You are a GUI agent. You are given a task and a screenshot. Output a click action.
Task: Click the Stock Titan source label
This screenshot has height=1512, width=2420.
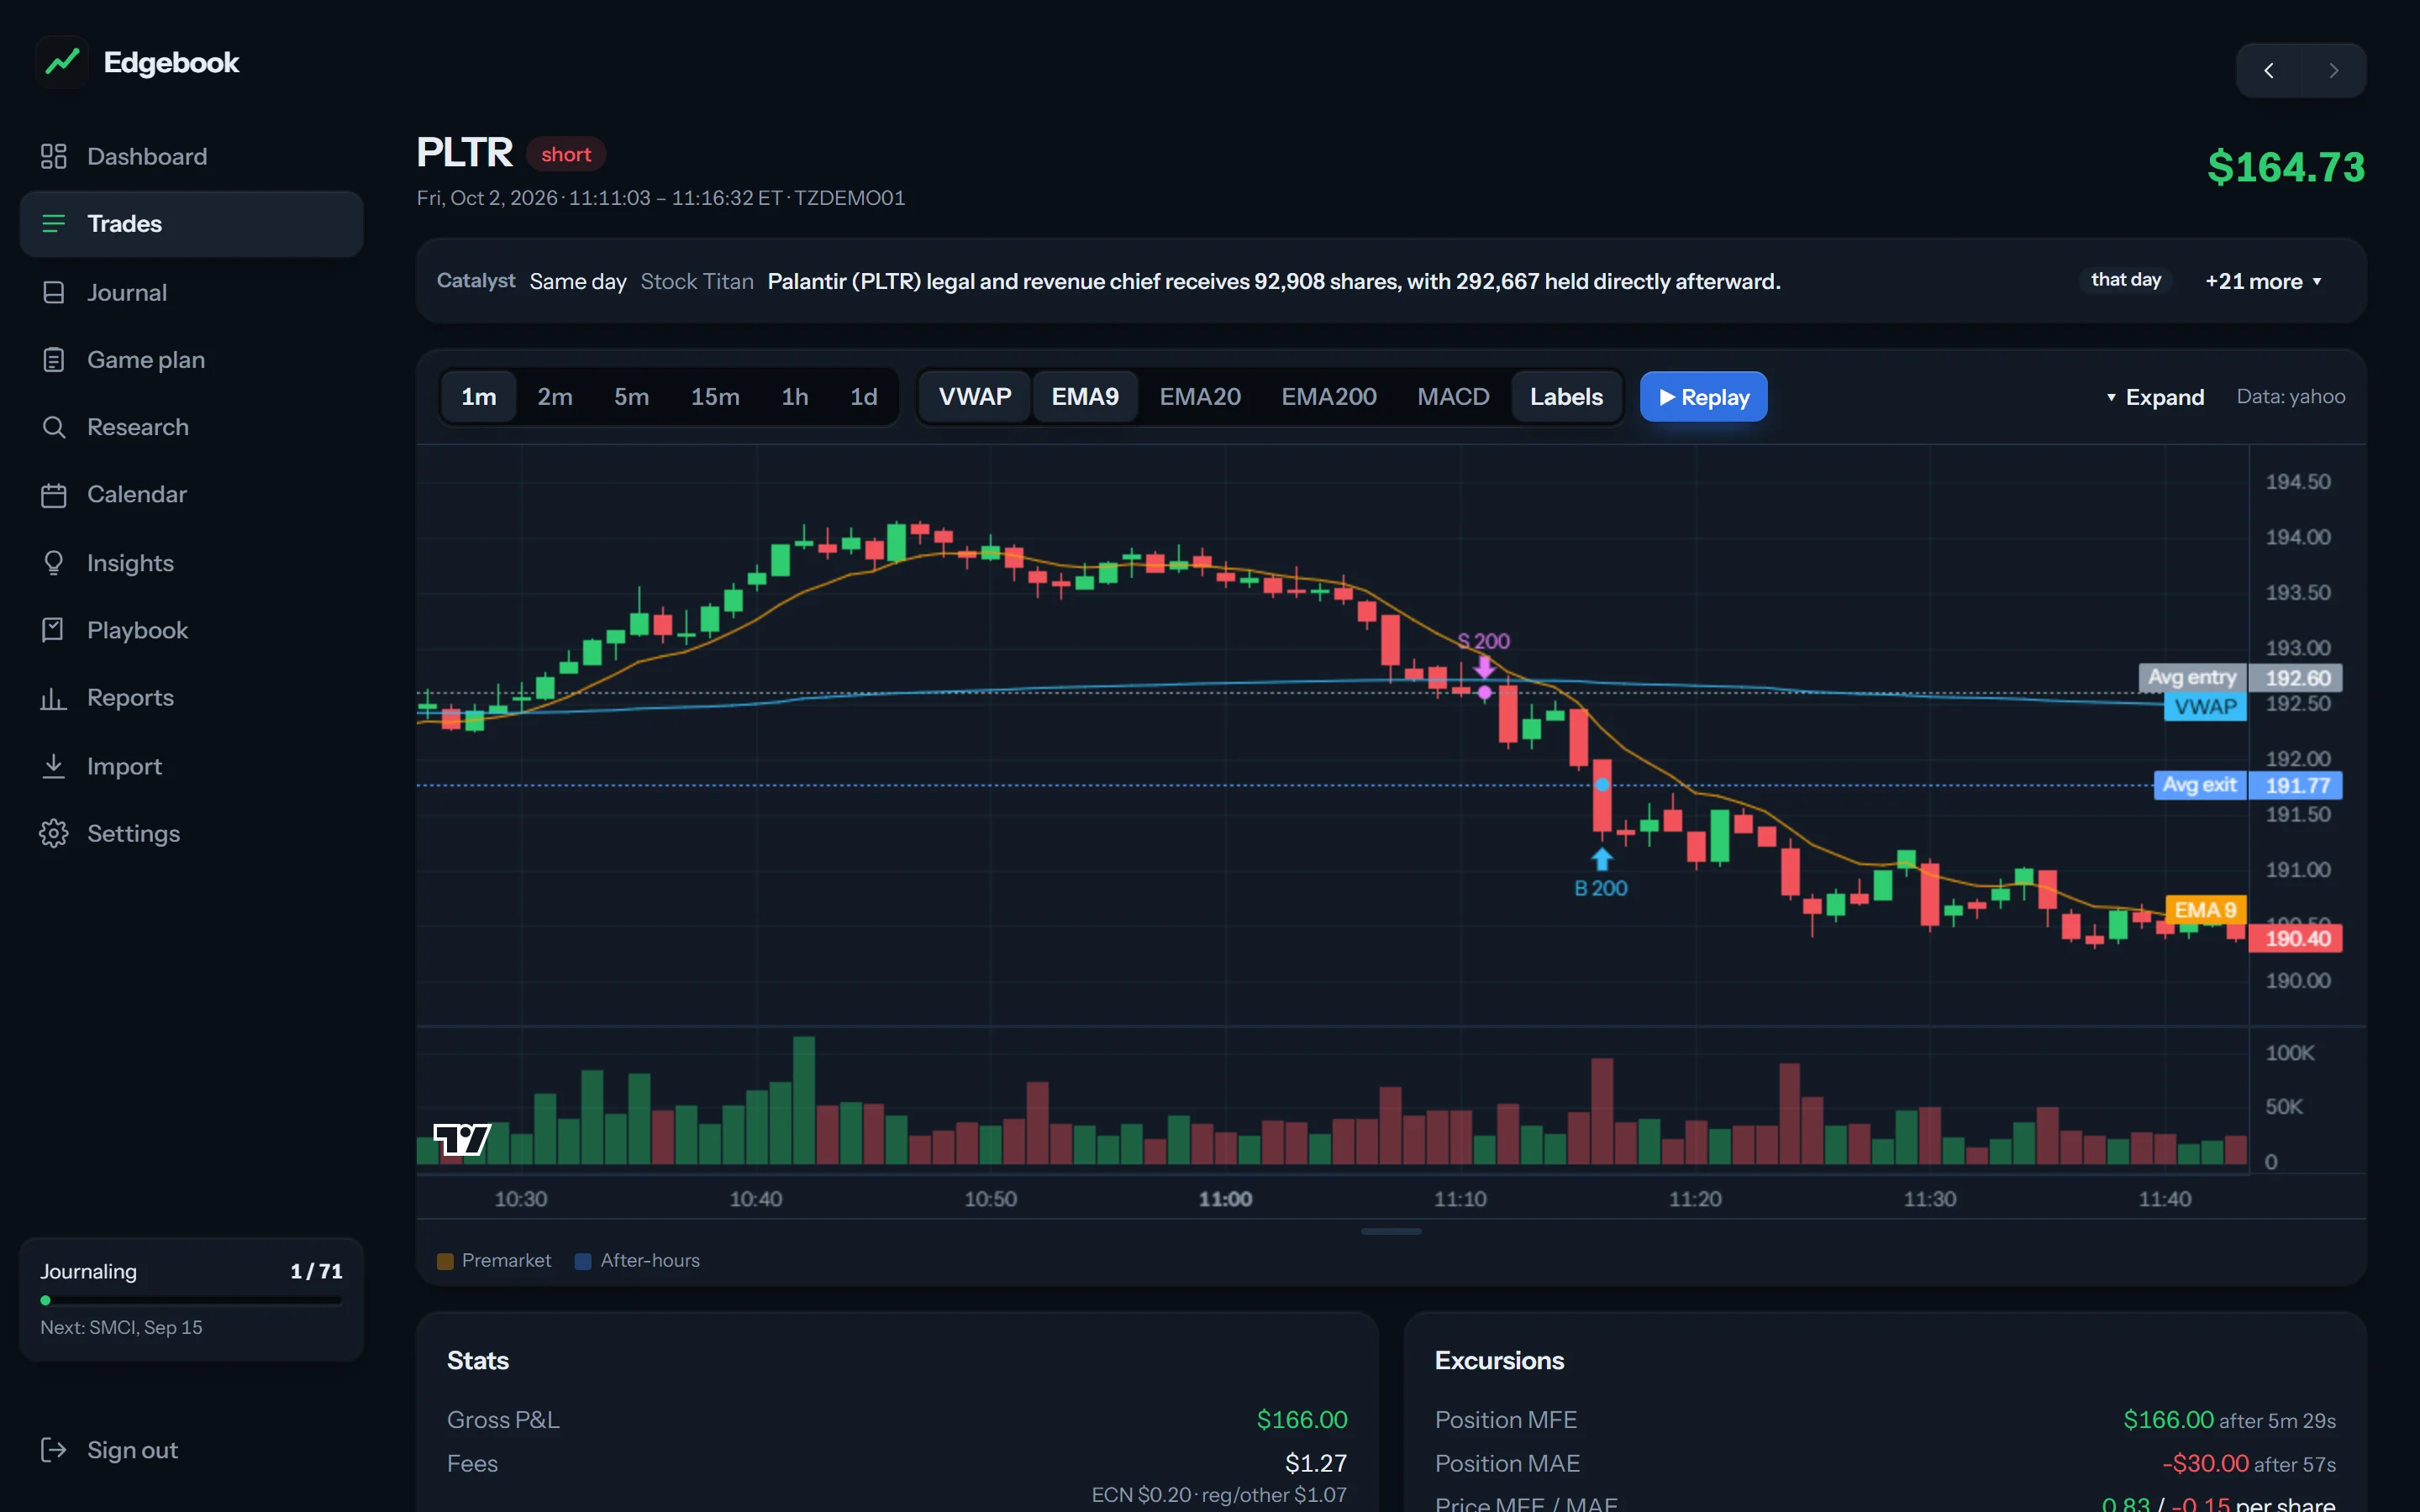point(697,282)
